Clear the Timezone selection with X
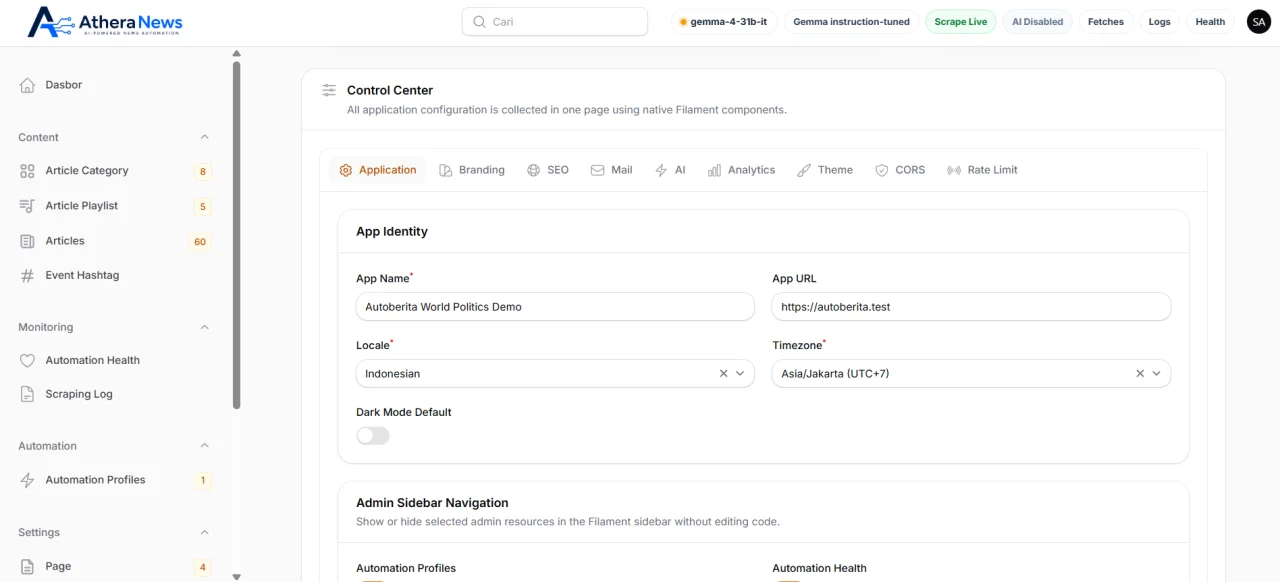 pos(1139,373)
